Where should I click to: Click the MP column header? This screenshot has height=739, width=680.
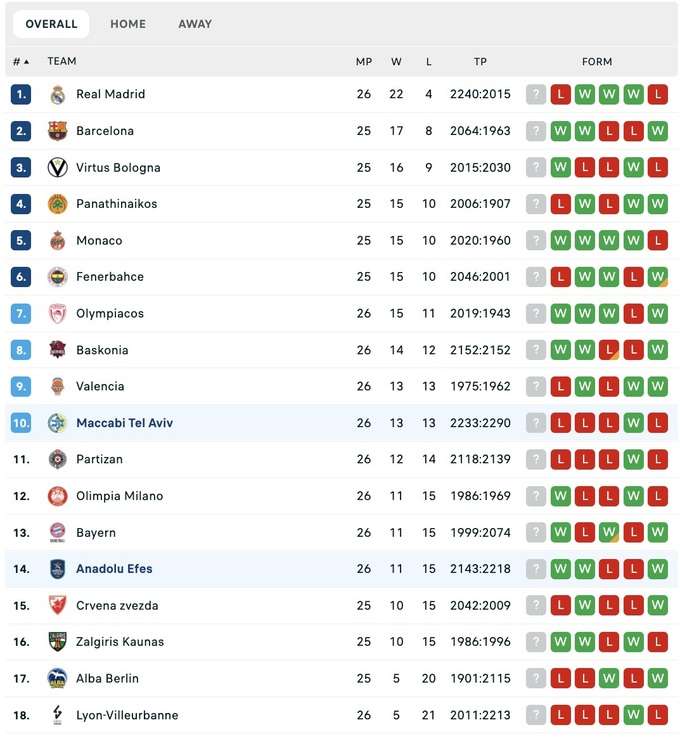tap(364, 62)
